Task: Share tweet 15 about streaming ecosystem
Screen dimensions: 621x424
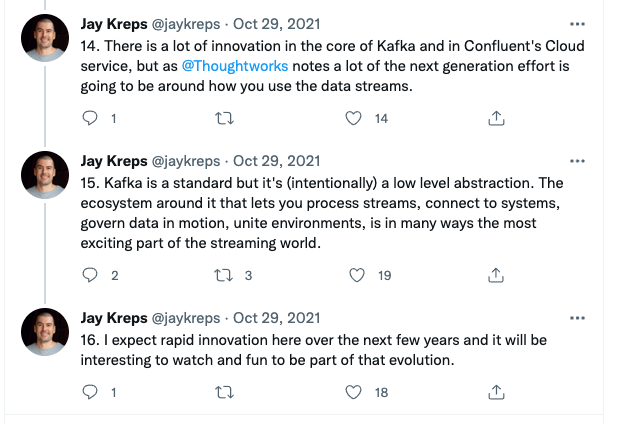Action: [x=495, y=275]
